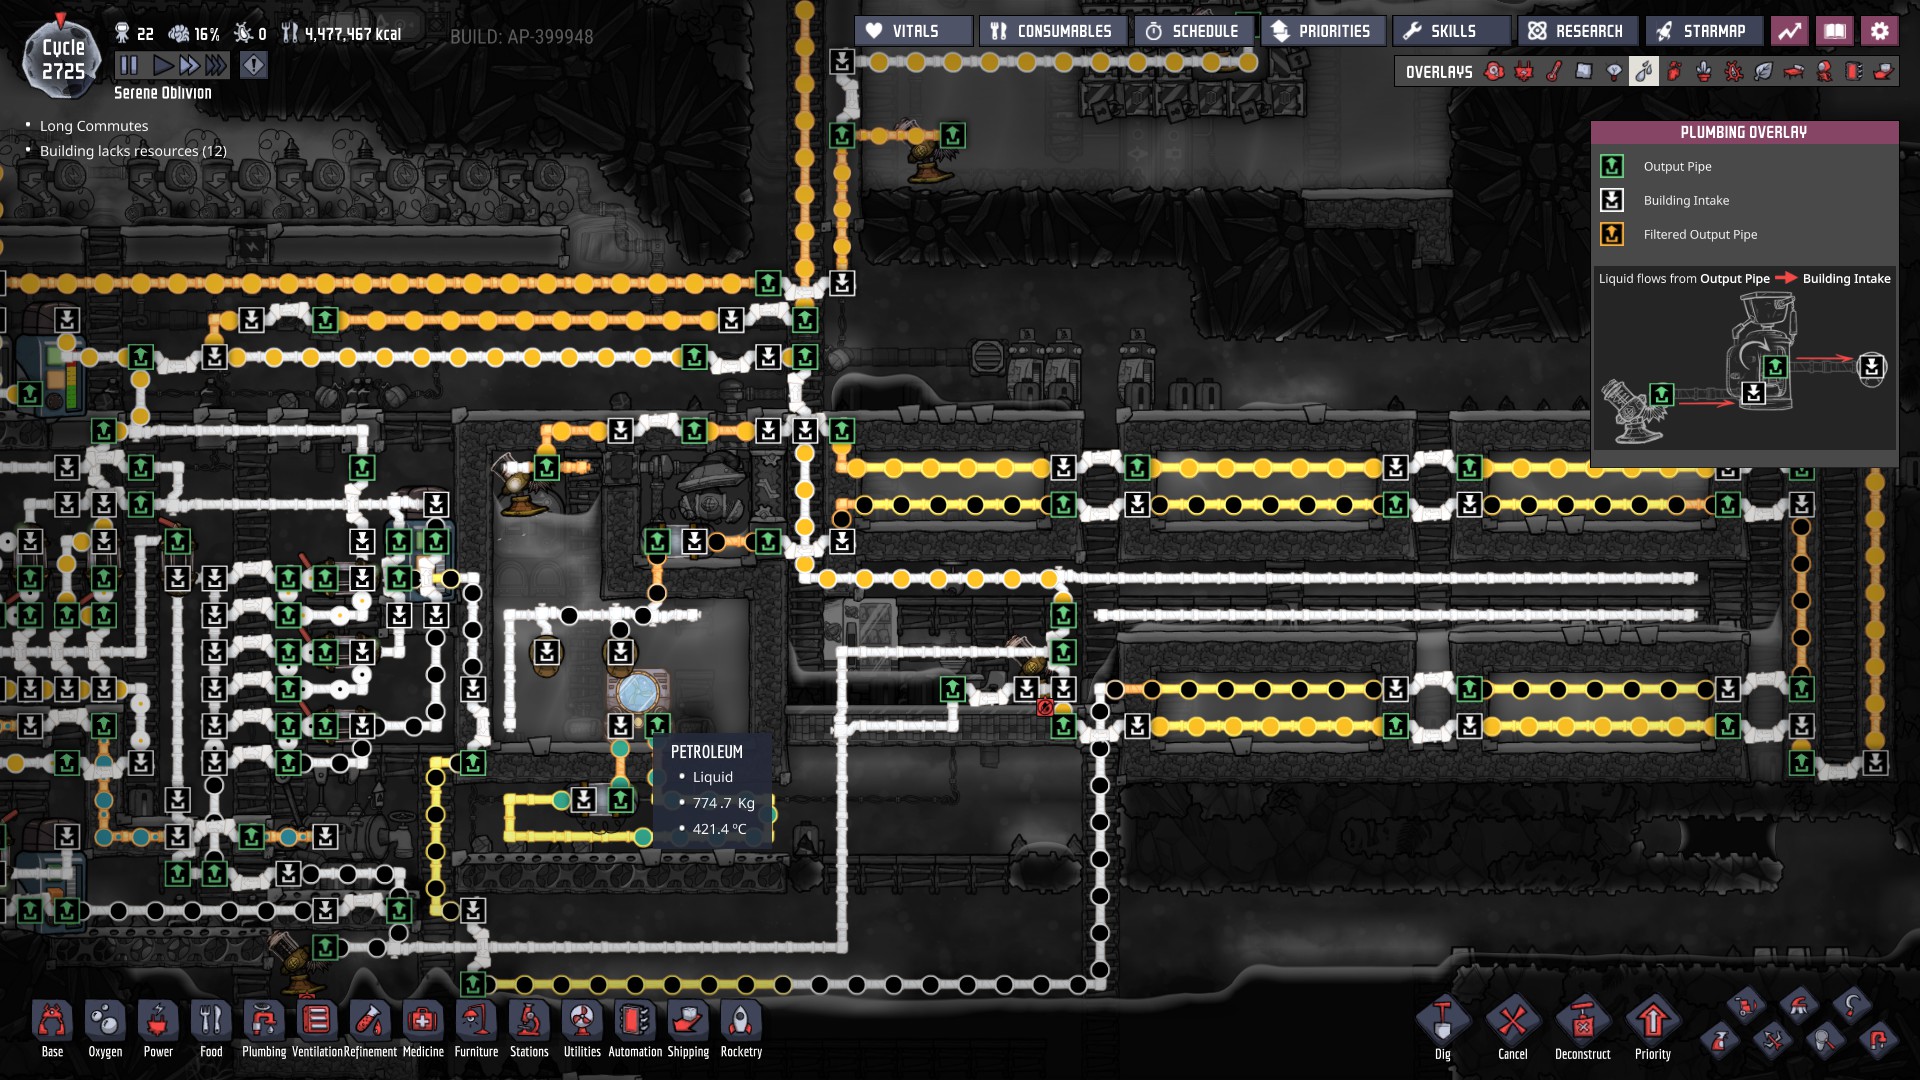The image size is (1920, 1080).
Task: Select the Sweep broom tool
Action: tap(1798, 1007)
